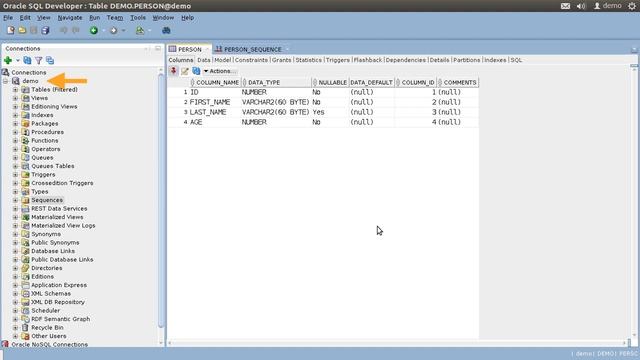Click the Oracle NoSQL Connections icon
The height and width of the screenshot is (360, 640).
[x=5, y=344]
